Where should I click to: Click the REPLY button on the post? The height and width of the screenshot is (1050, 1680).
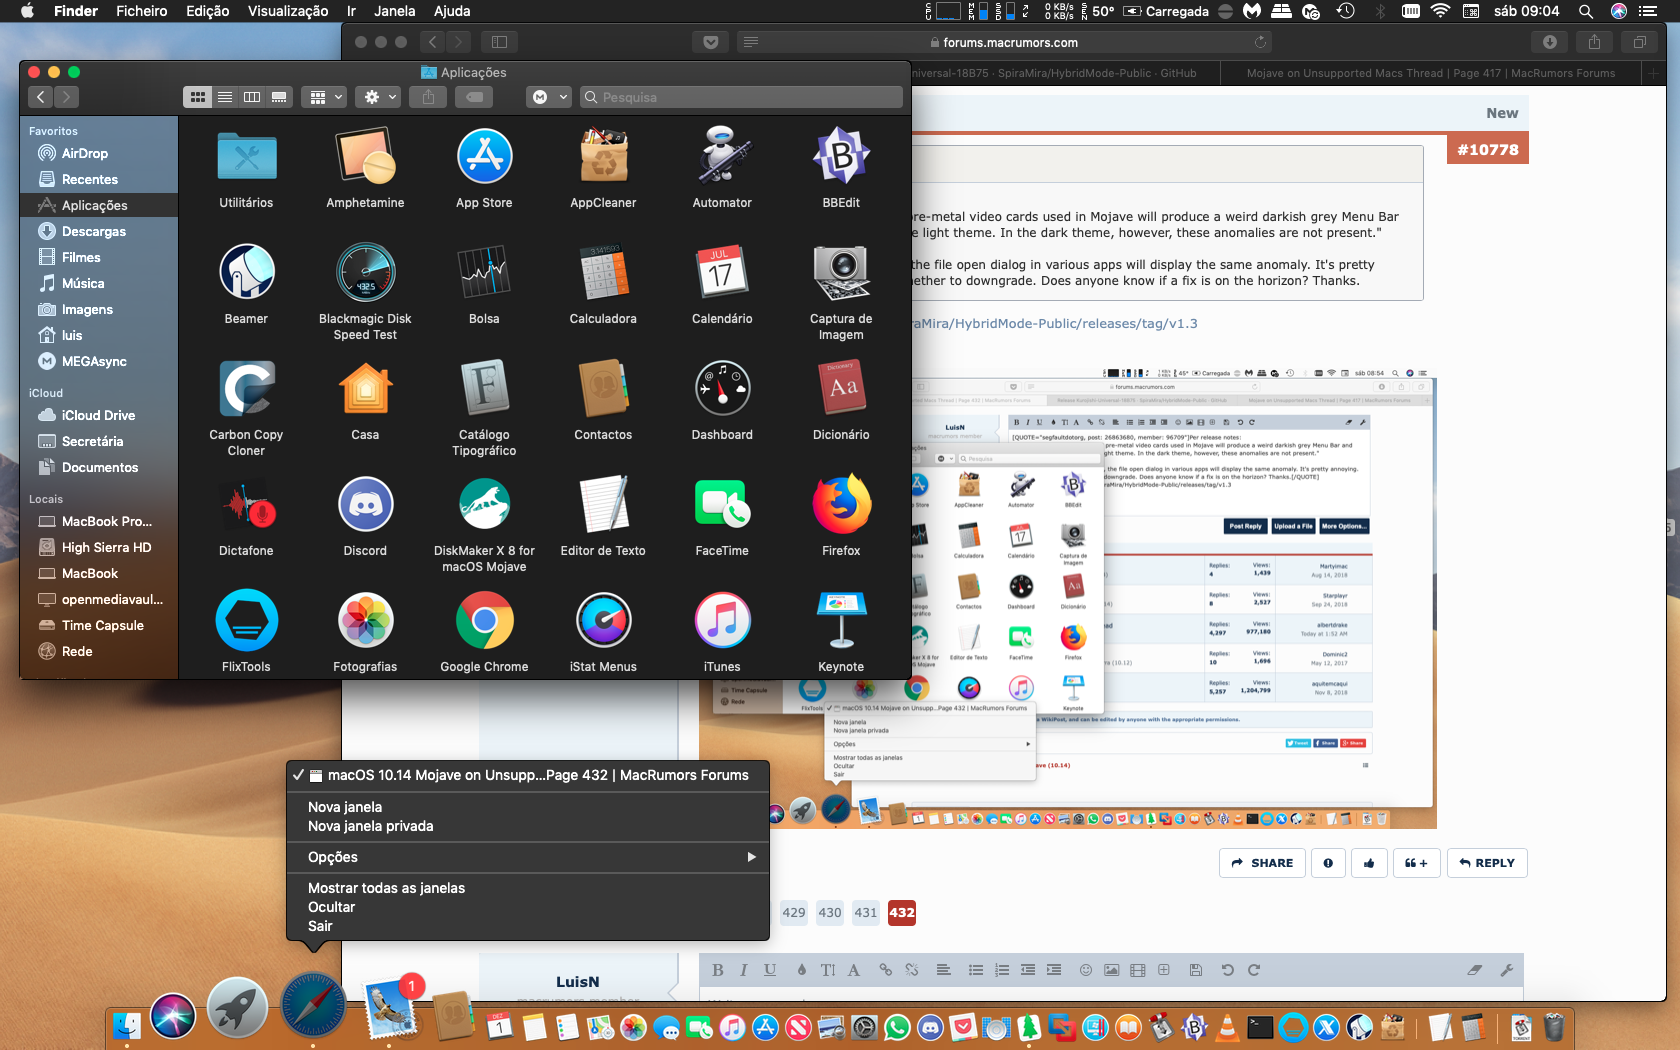[x=1487, y=863]
